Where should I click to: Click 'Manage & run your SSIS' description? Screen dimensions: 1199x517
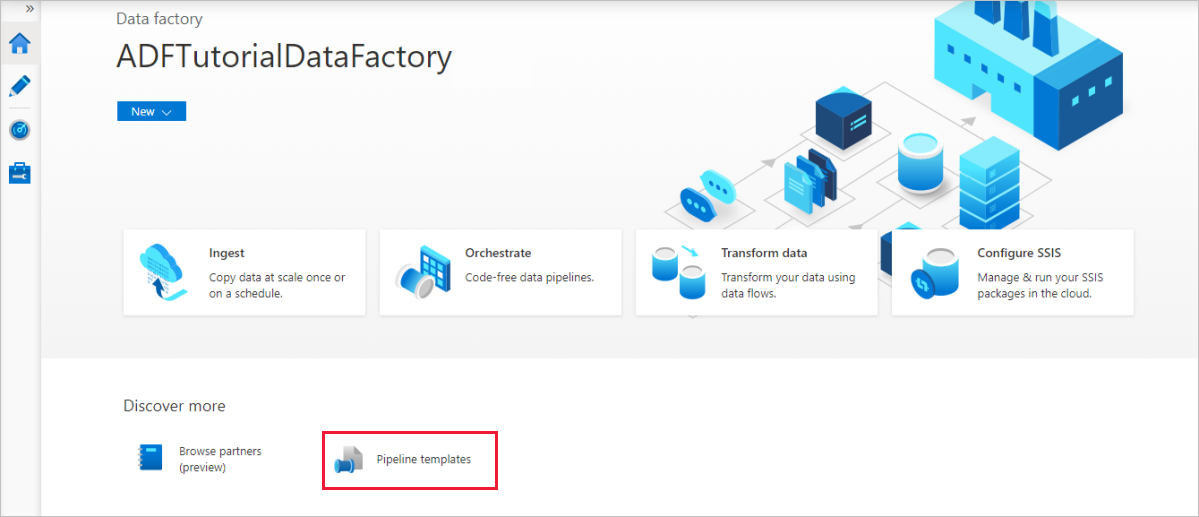(x=1038, y=278)
